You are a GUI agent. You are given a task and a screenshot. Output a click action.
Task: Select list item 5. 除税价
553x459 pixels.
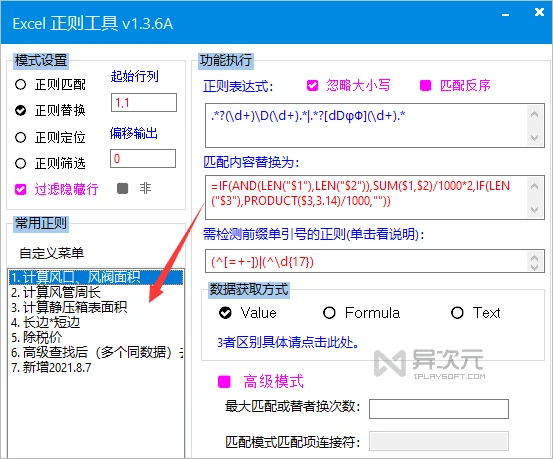(96, 338)
